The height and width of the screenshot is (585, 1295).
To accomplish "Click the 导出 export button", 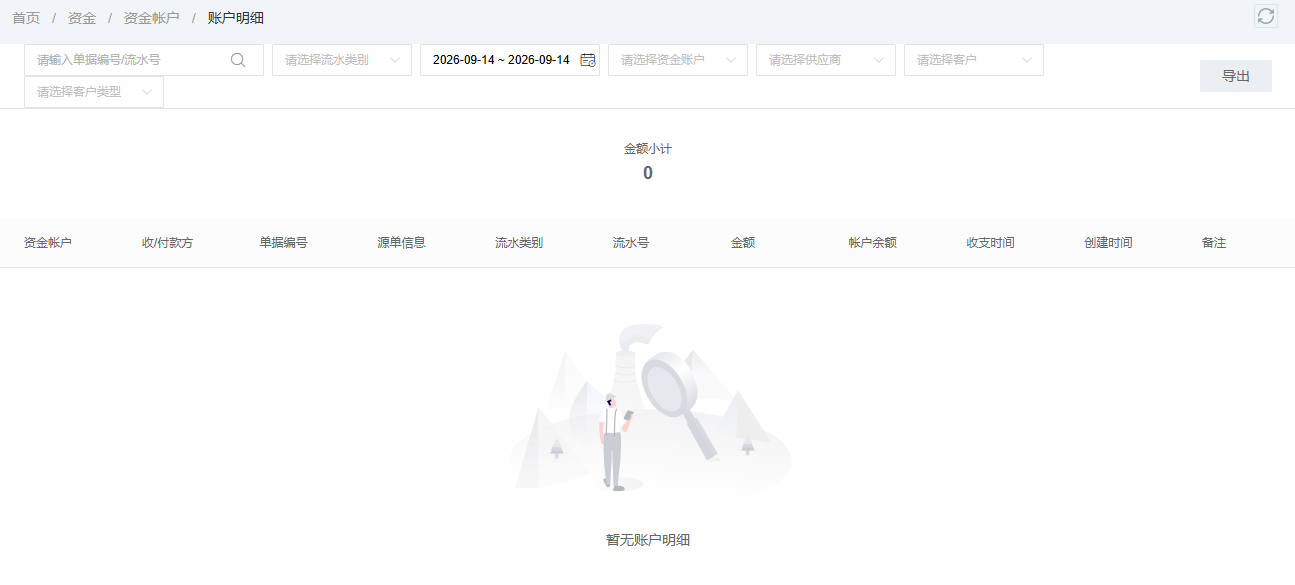I will click(x=1236, y=76).
